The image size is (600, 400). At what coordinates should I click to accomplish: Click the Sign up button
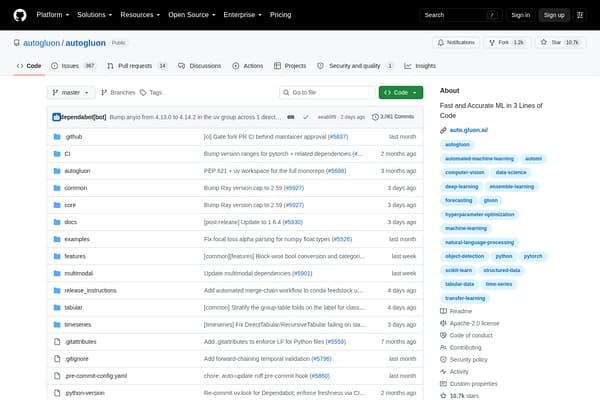point(554,15)
